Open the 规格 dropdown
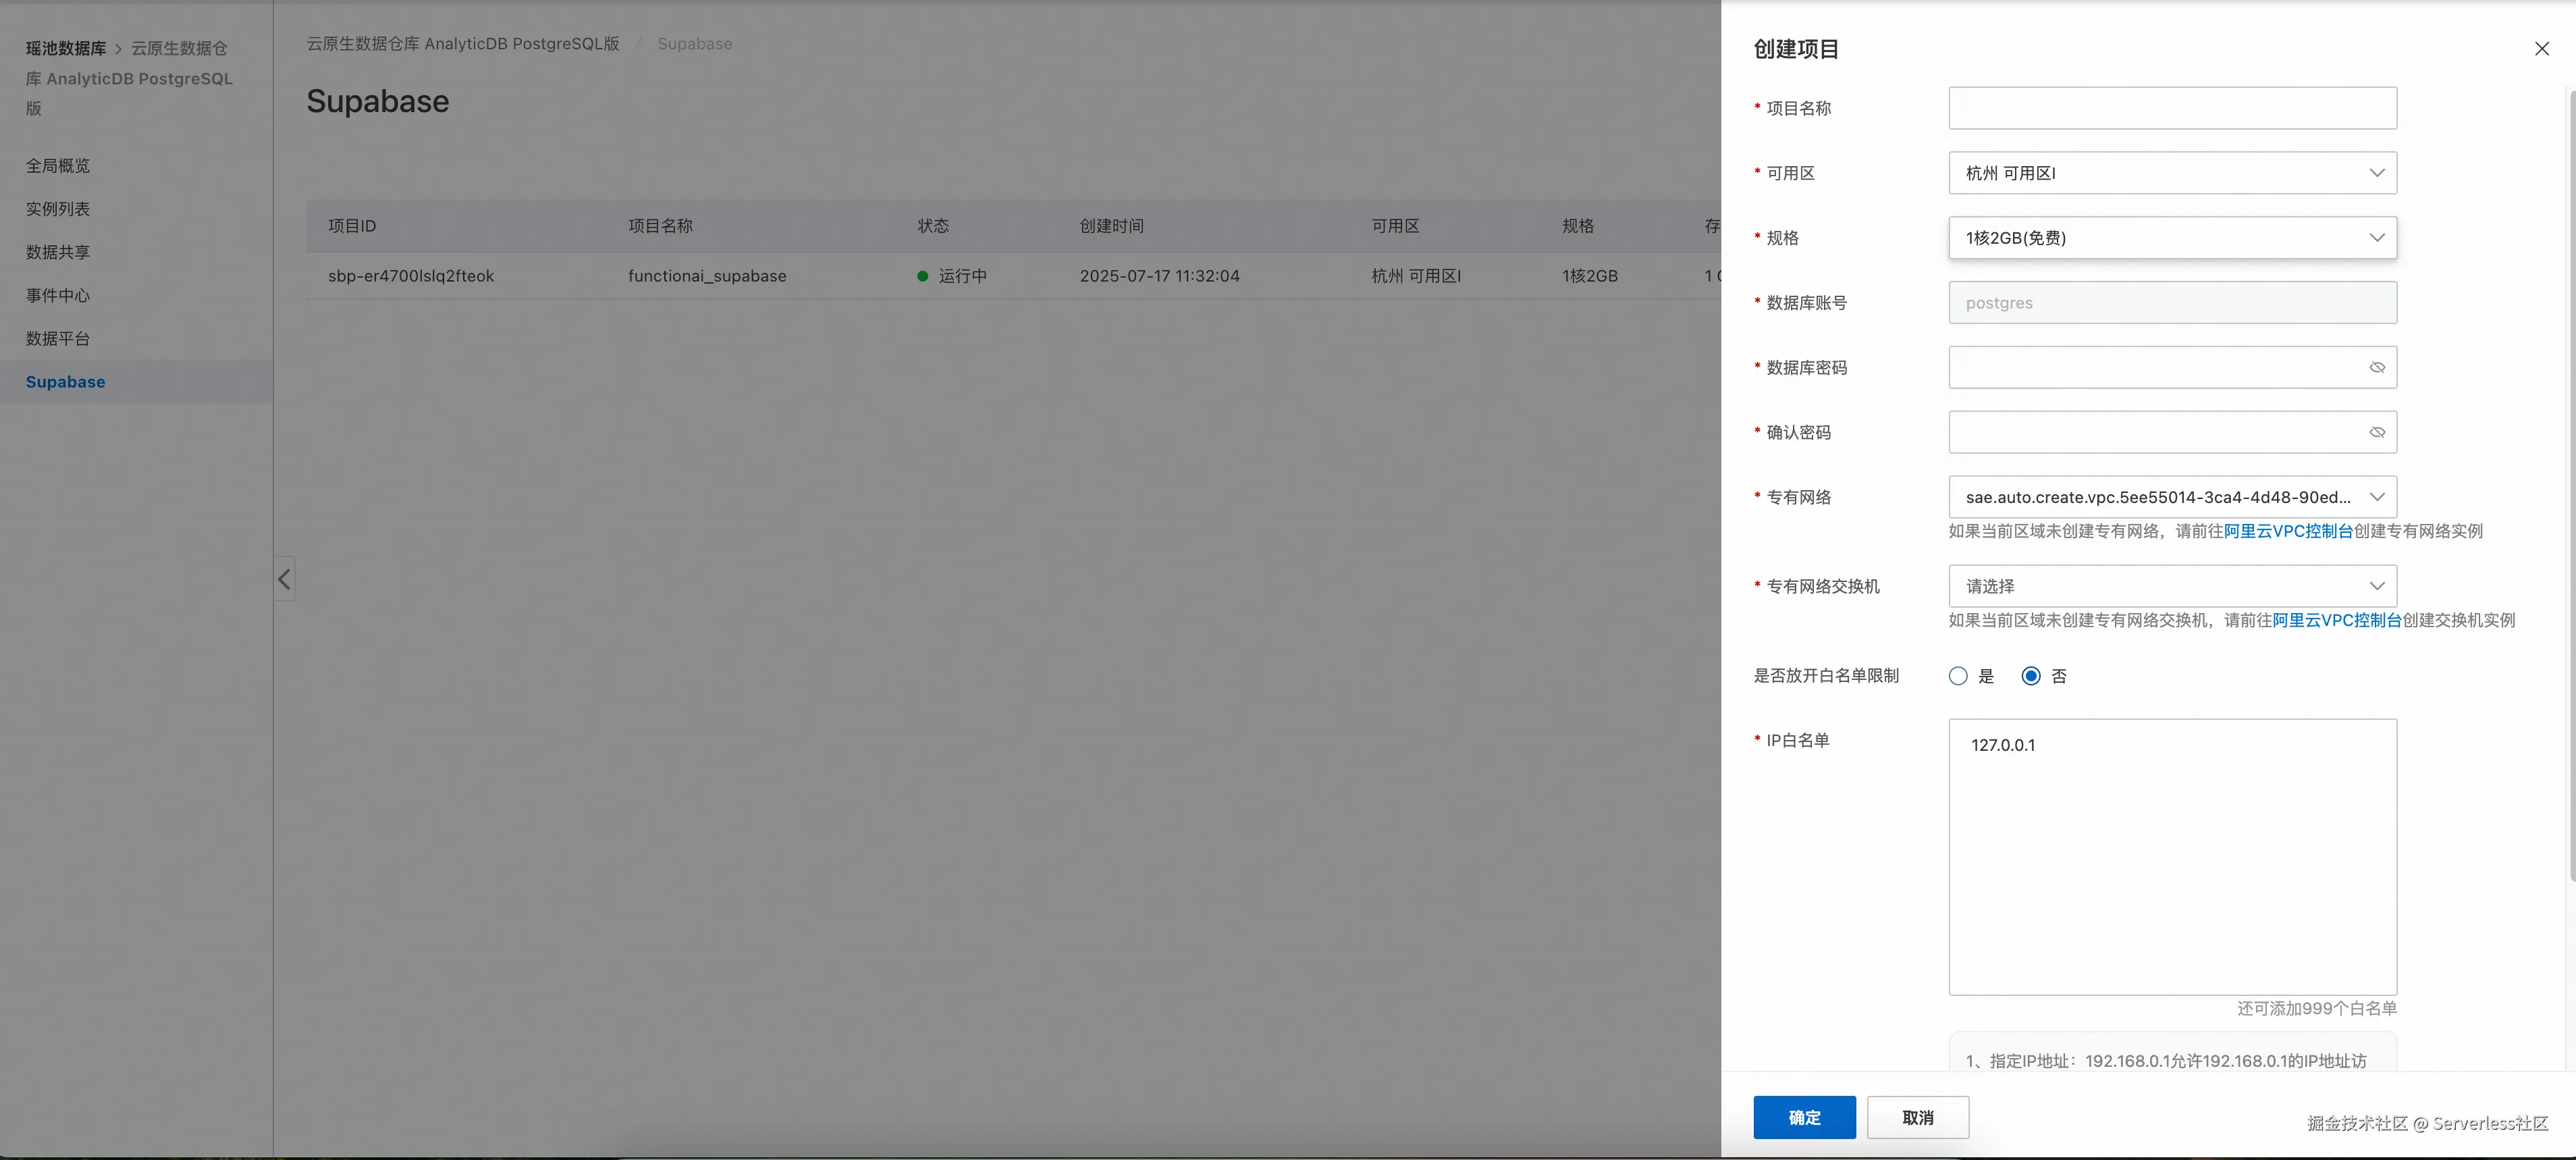 click(x=2172, y=238)
